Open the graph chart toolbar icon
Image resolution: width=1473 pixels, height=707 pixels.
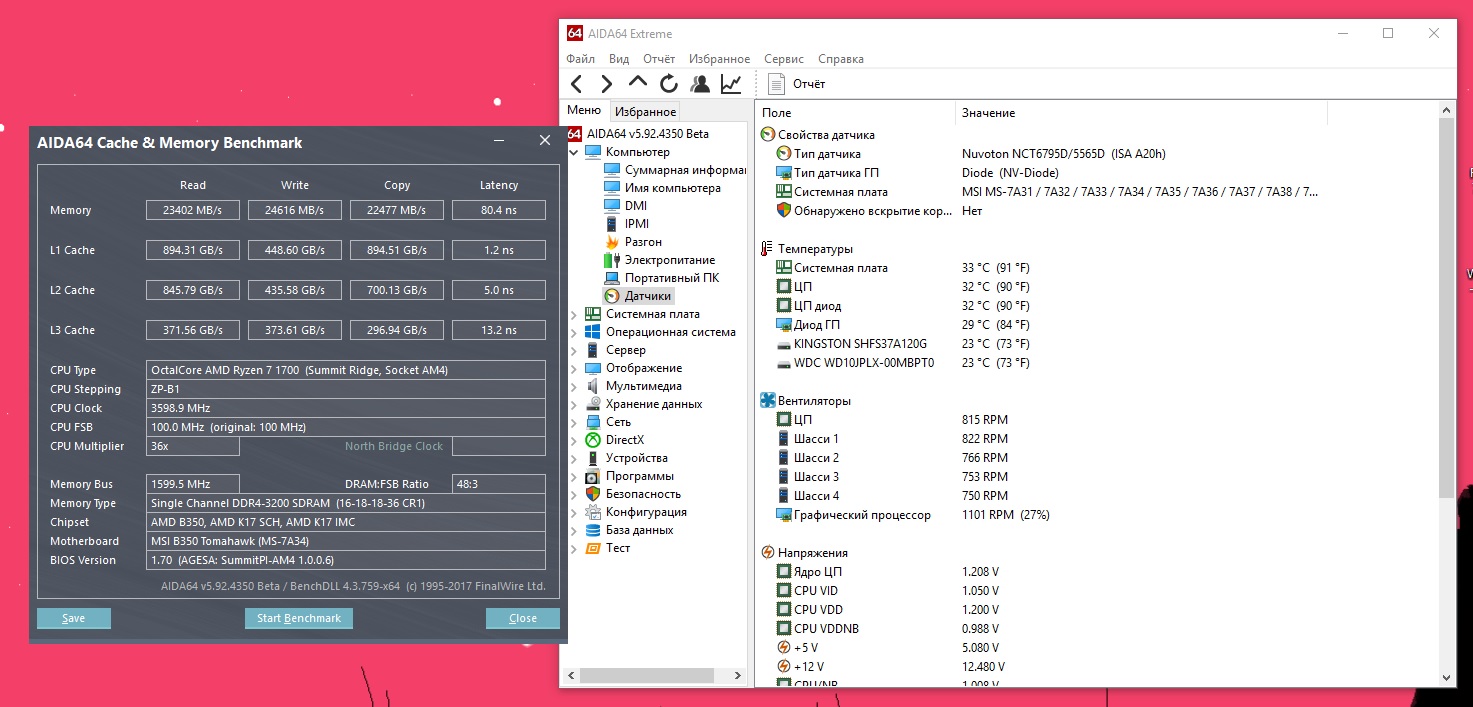(731, 84)
